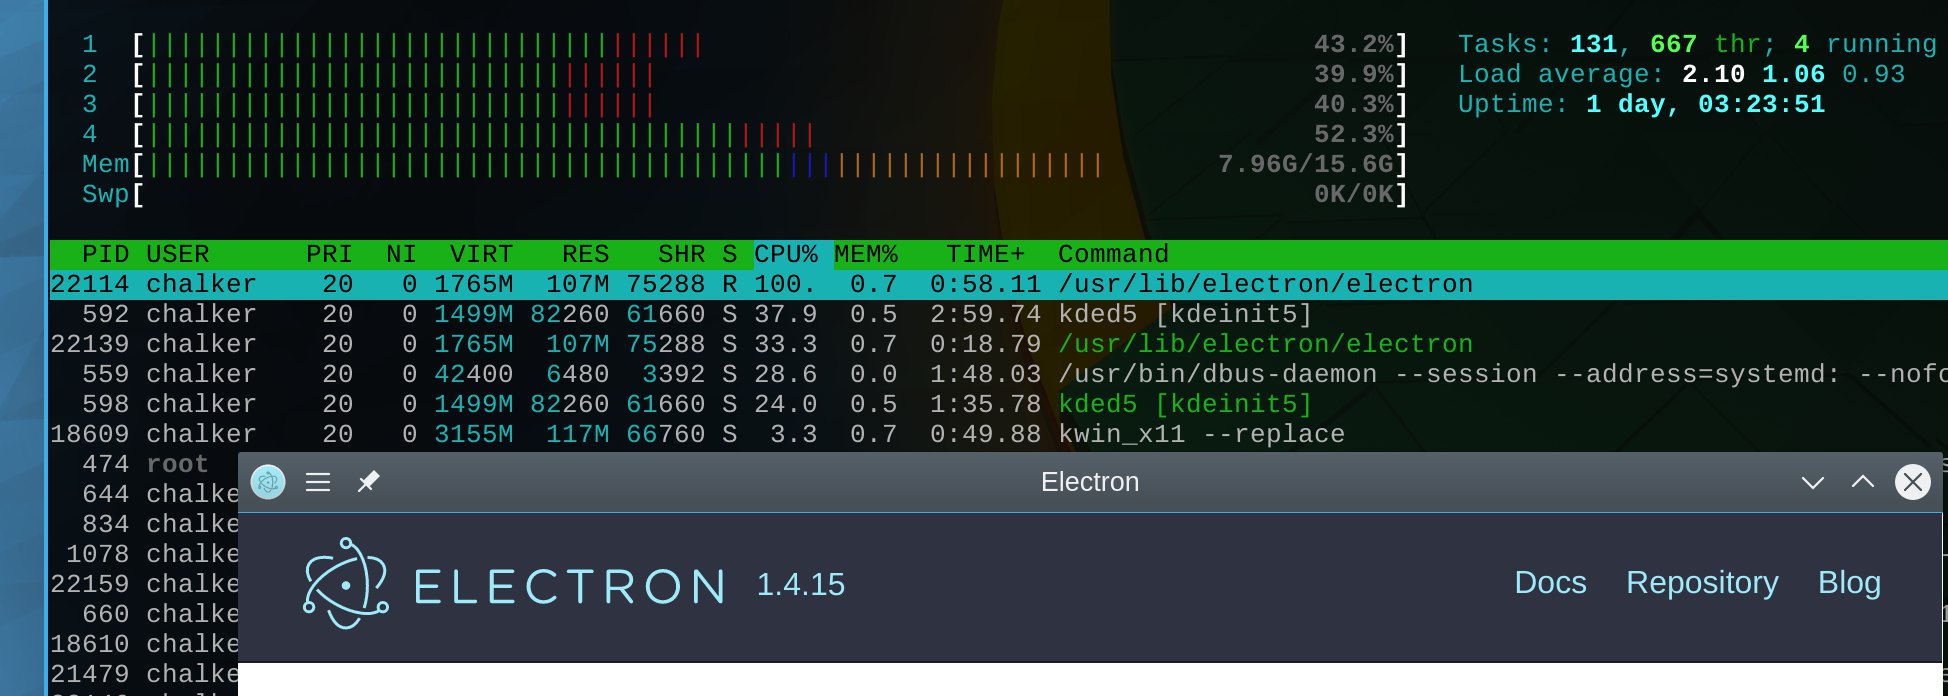Select process 22114 electron row
The height and width of the screenshot is (696, 1948).
coord(999,284)
